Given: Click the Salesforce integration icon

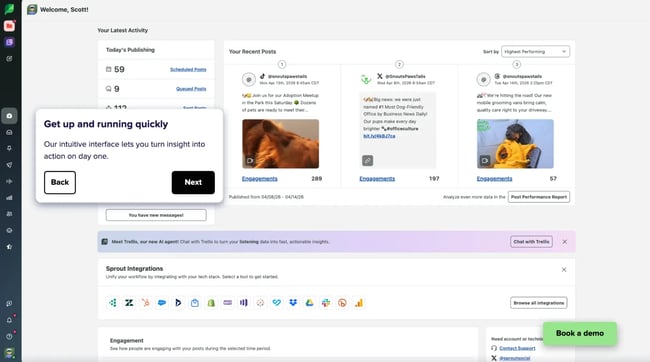Looking at the screenshot, I should [x=162, y=303].
